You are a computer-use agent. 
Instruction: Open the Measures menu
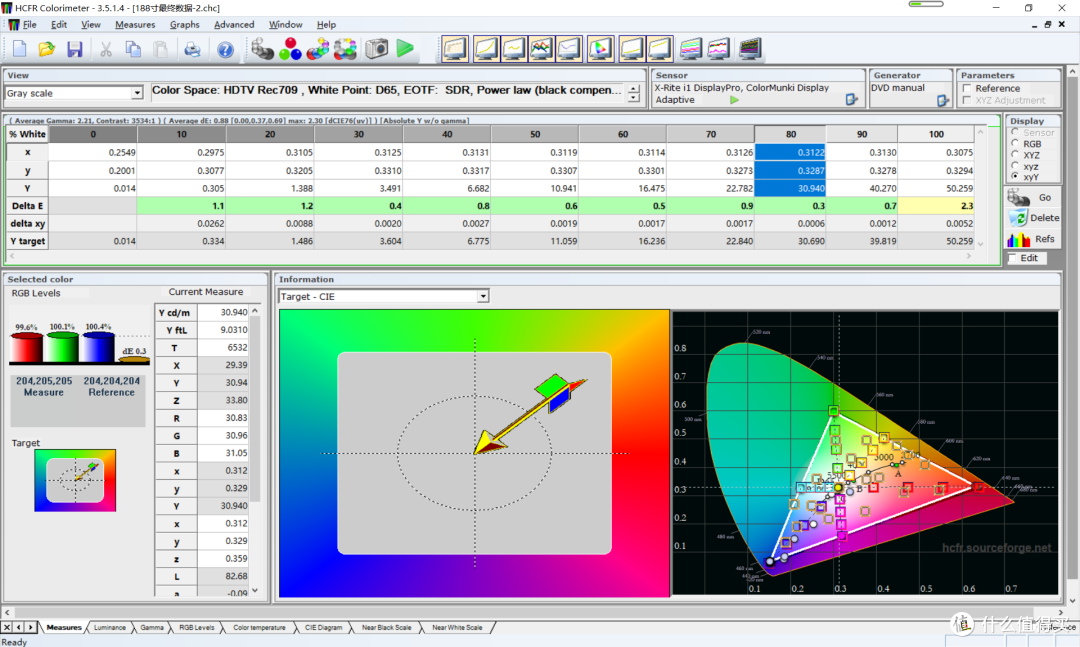pyautogui.click(x=135, y=24)
